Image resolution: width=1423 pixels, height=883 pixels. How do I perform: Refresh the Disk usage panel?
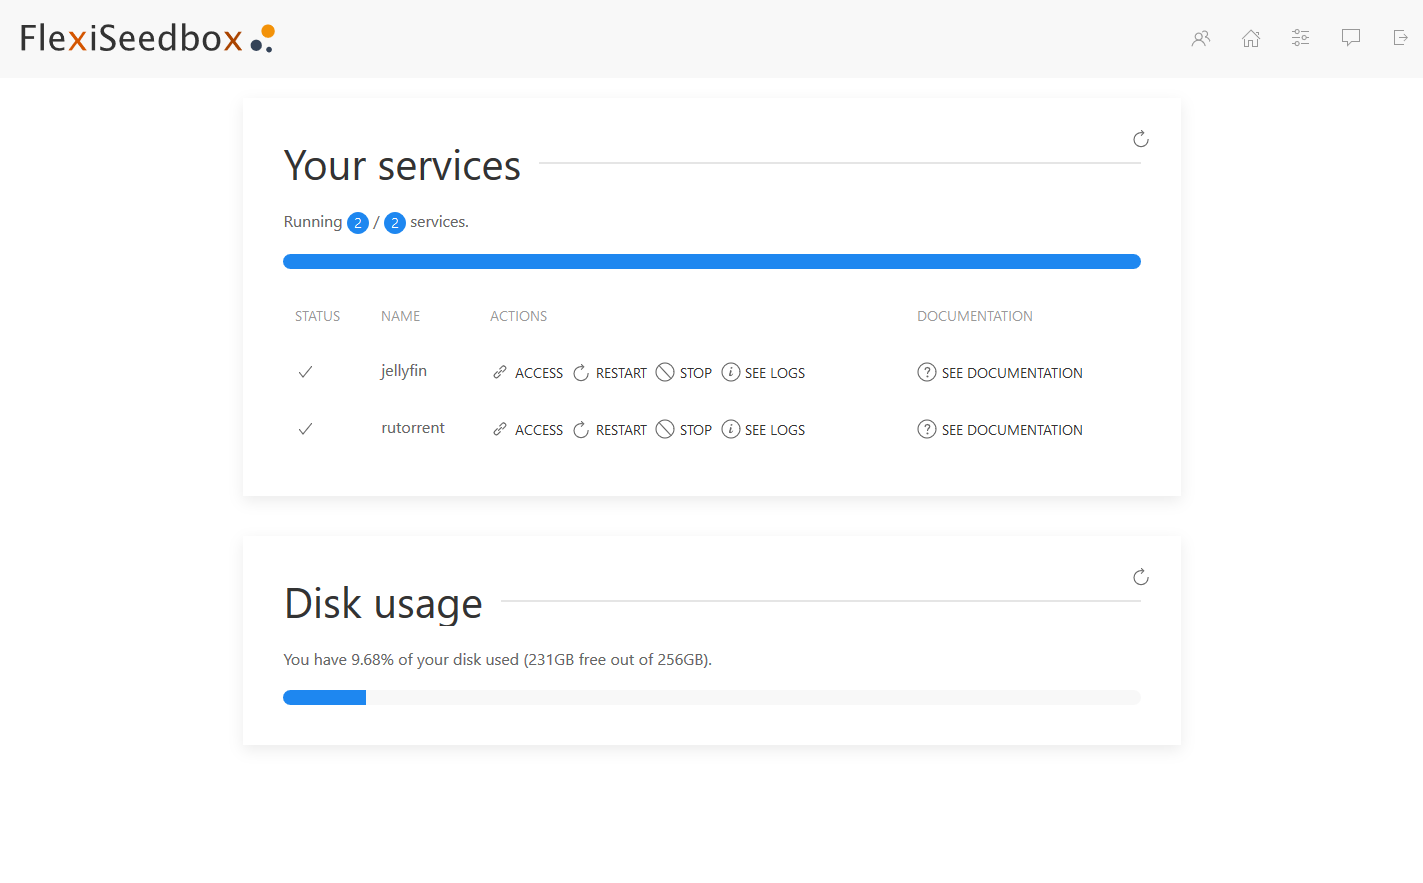coord(1140,577)
